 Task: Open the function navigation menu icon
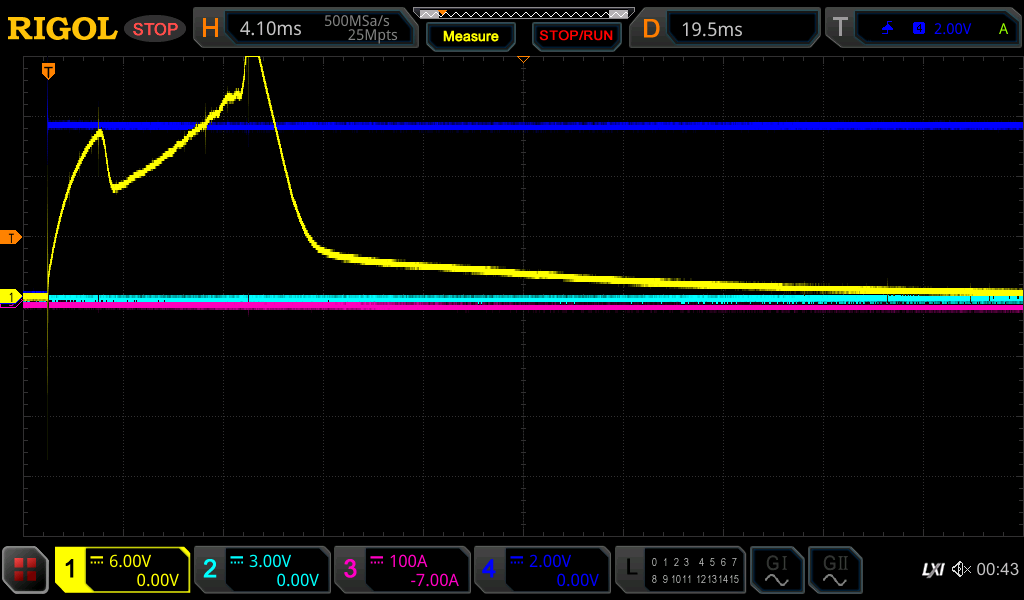[25, 570]
